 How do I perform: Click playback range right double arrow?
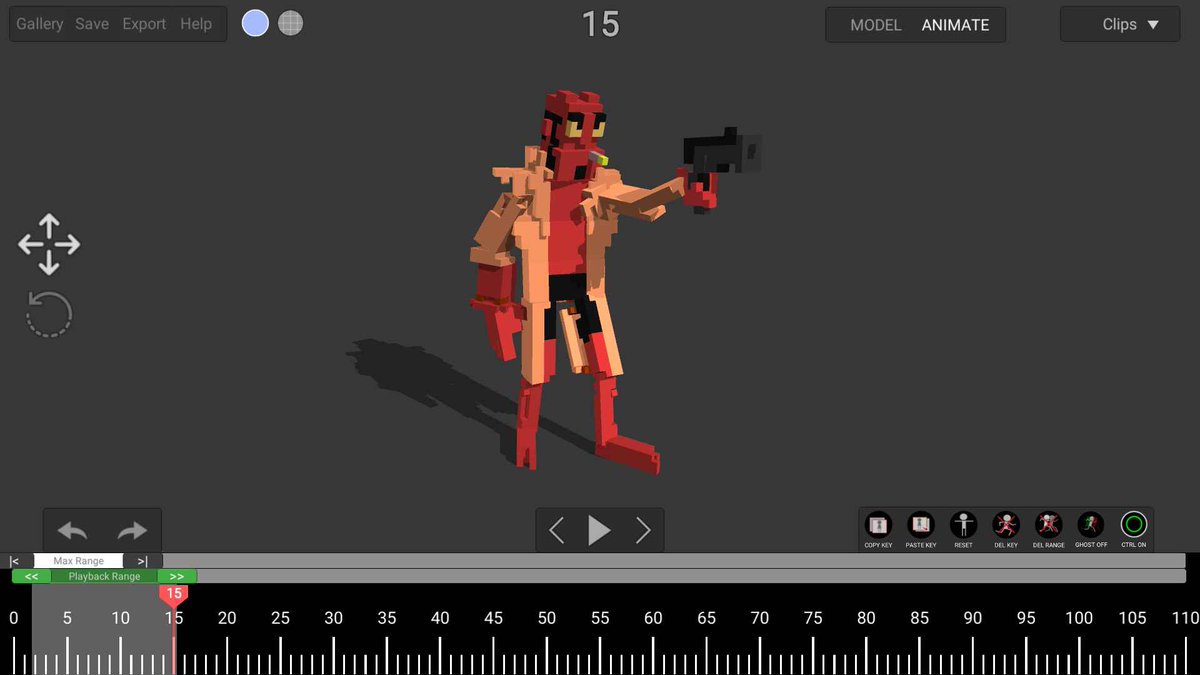coord(177,576)
